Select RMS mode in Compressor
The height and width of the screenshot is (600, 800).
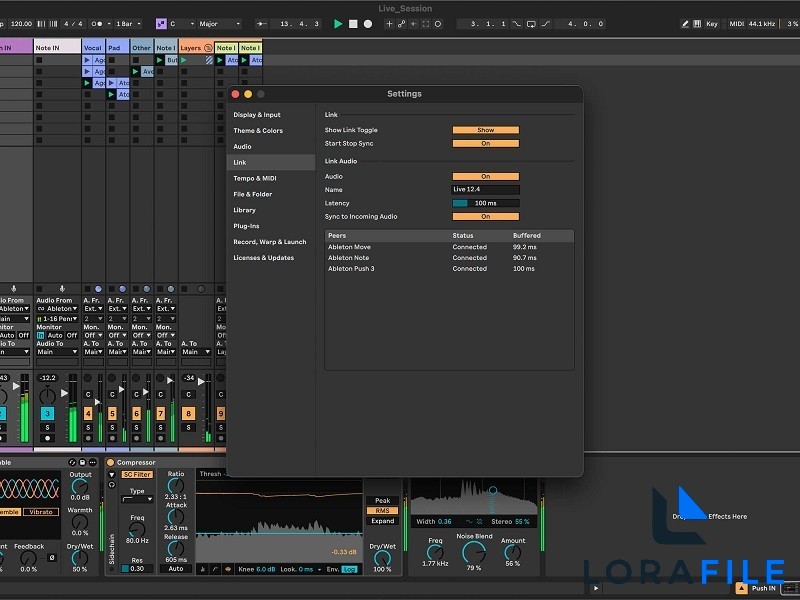pos(383,511)
